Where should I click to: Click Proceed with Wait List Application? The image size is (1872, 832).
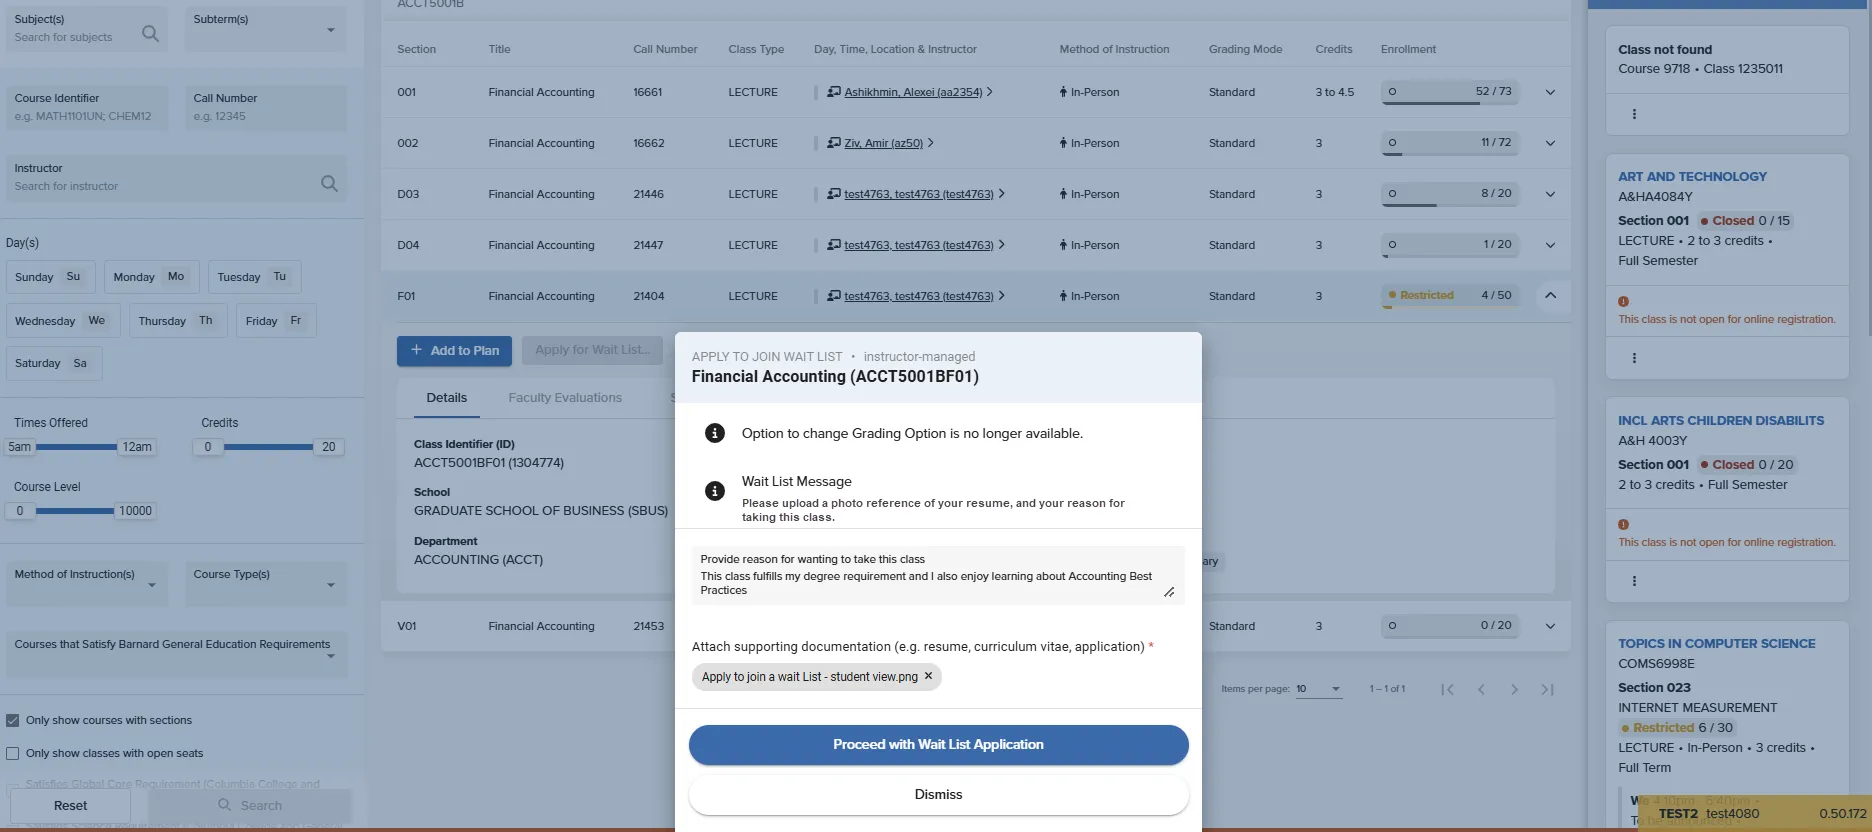point(938,745)
